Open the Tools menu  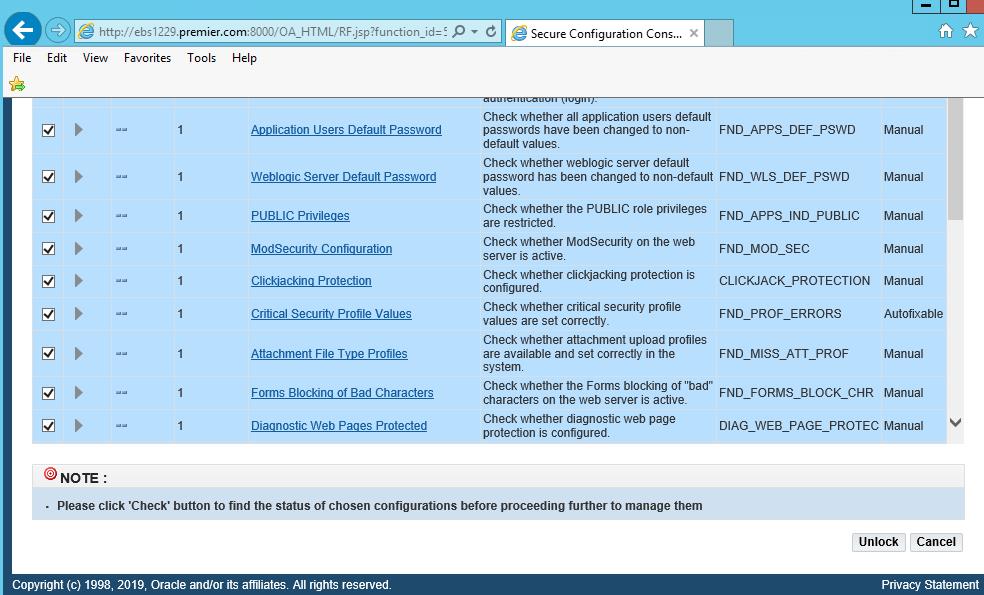click(x=201, y=58)
